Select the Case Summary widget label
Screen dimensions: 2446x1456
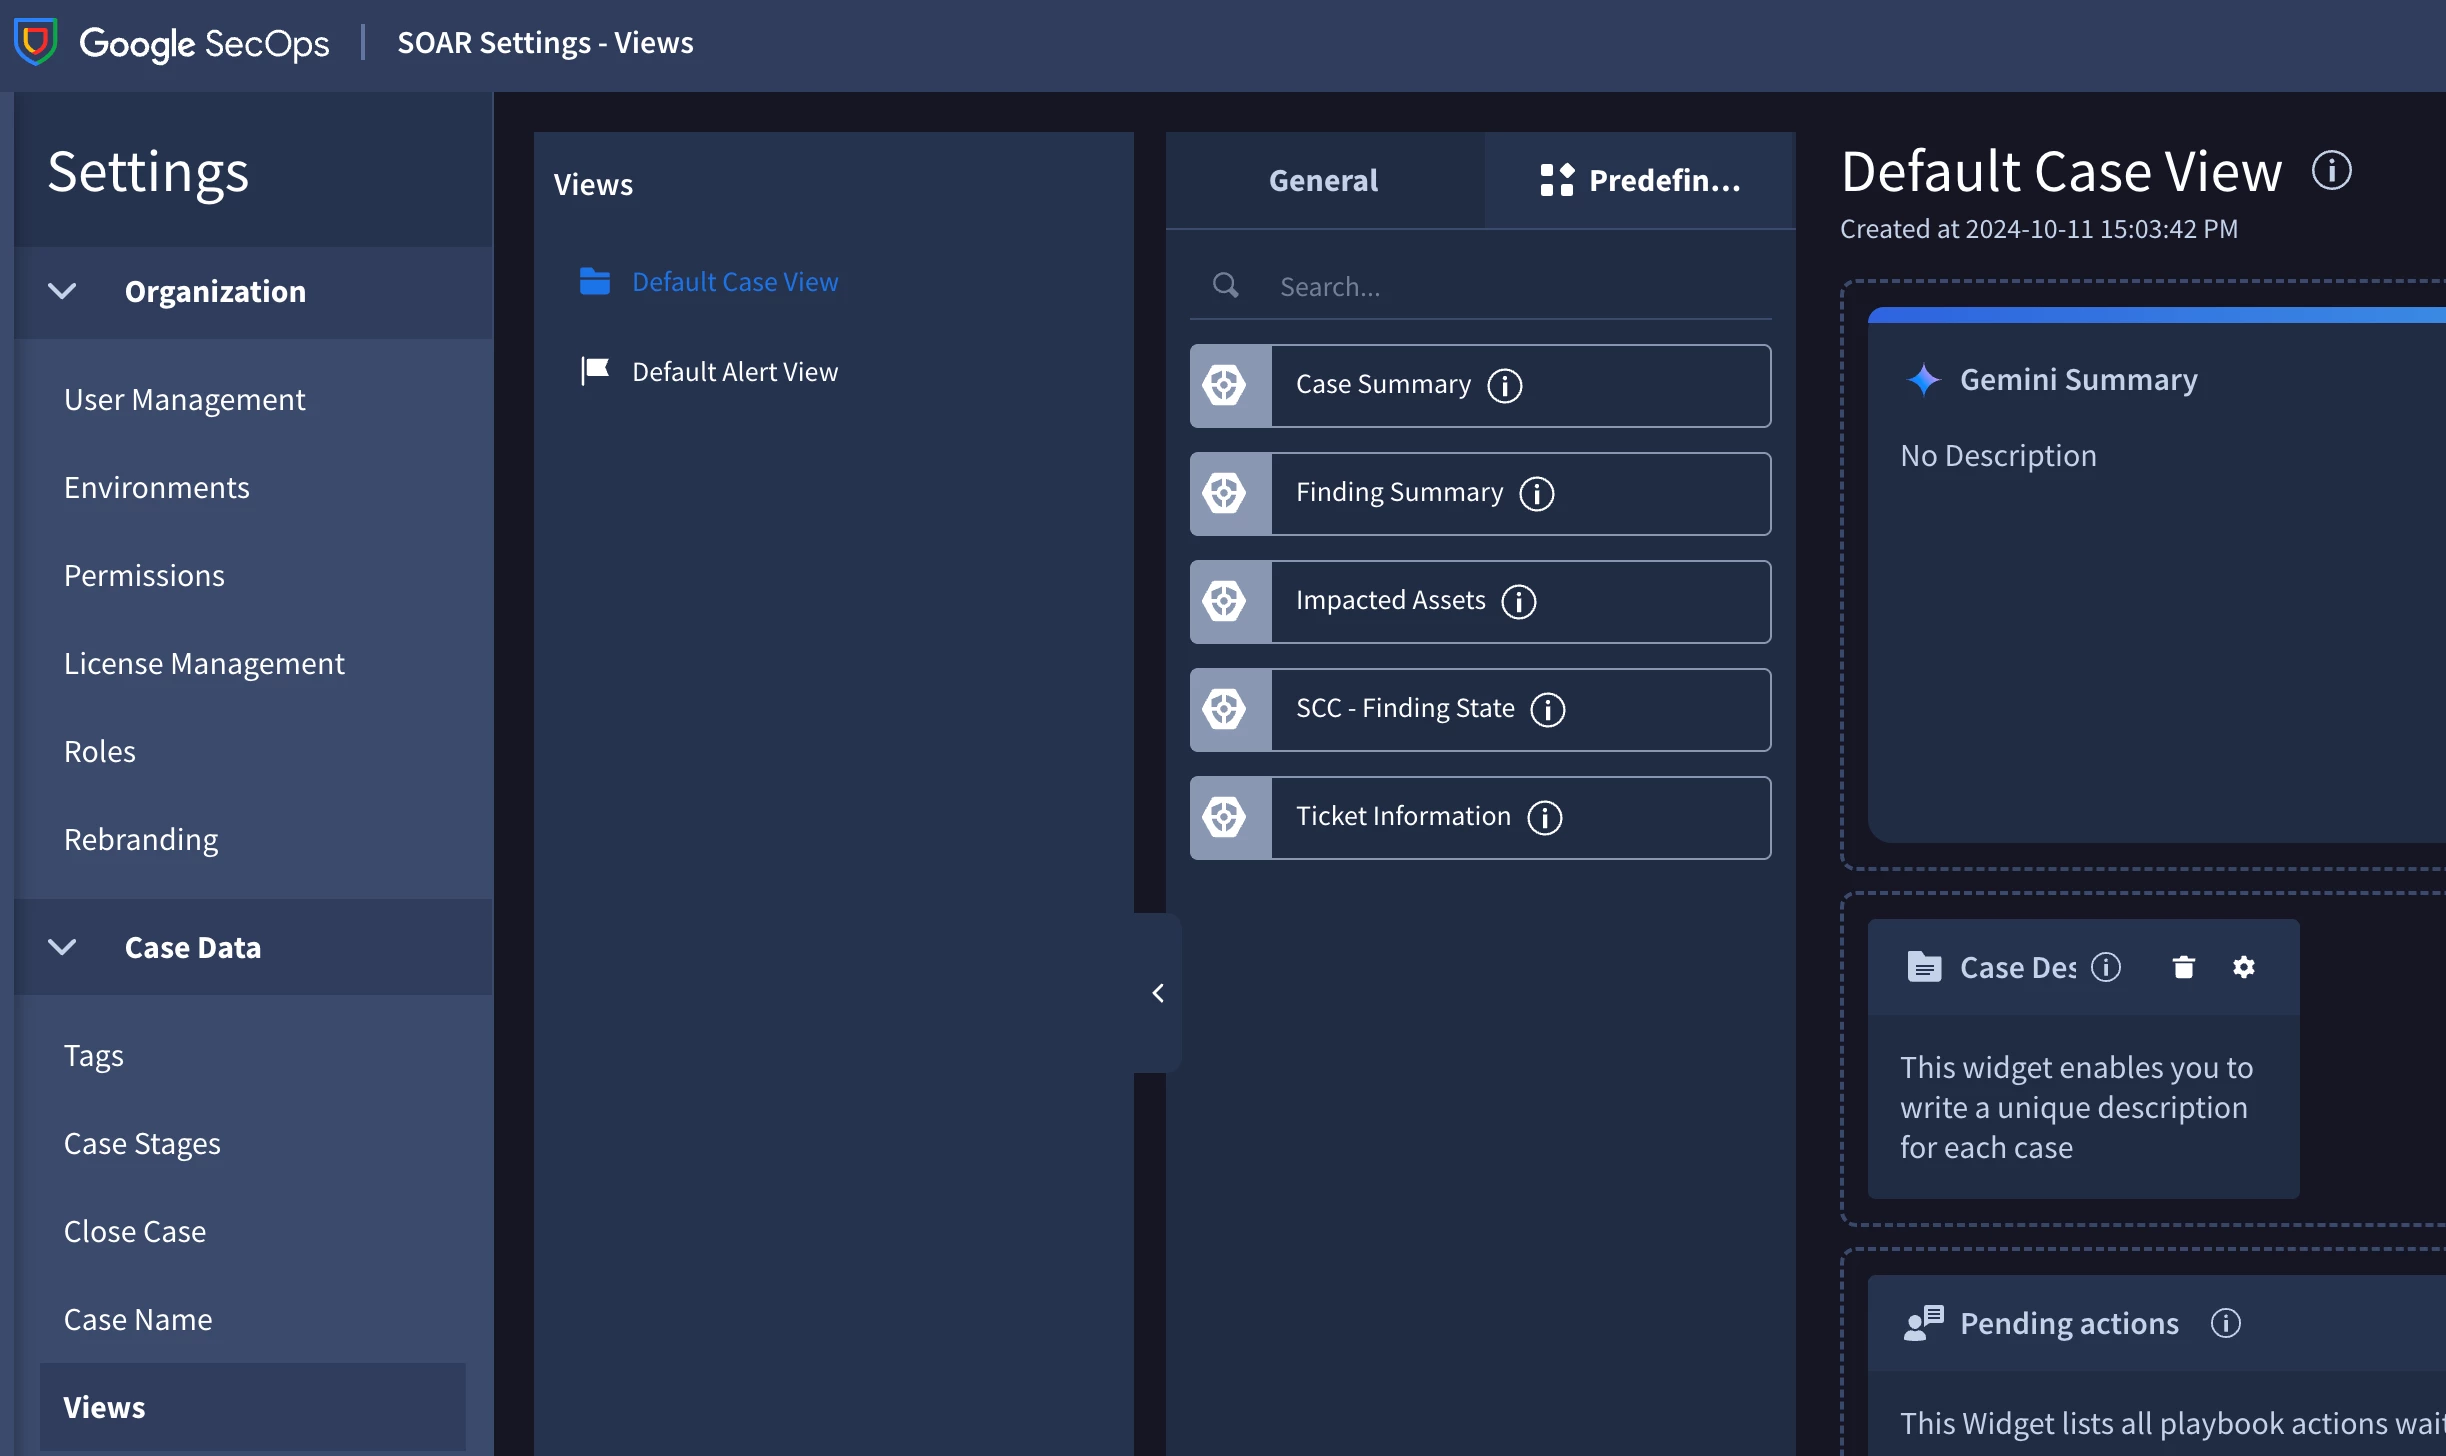coord(1384,384)
